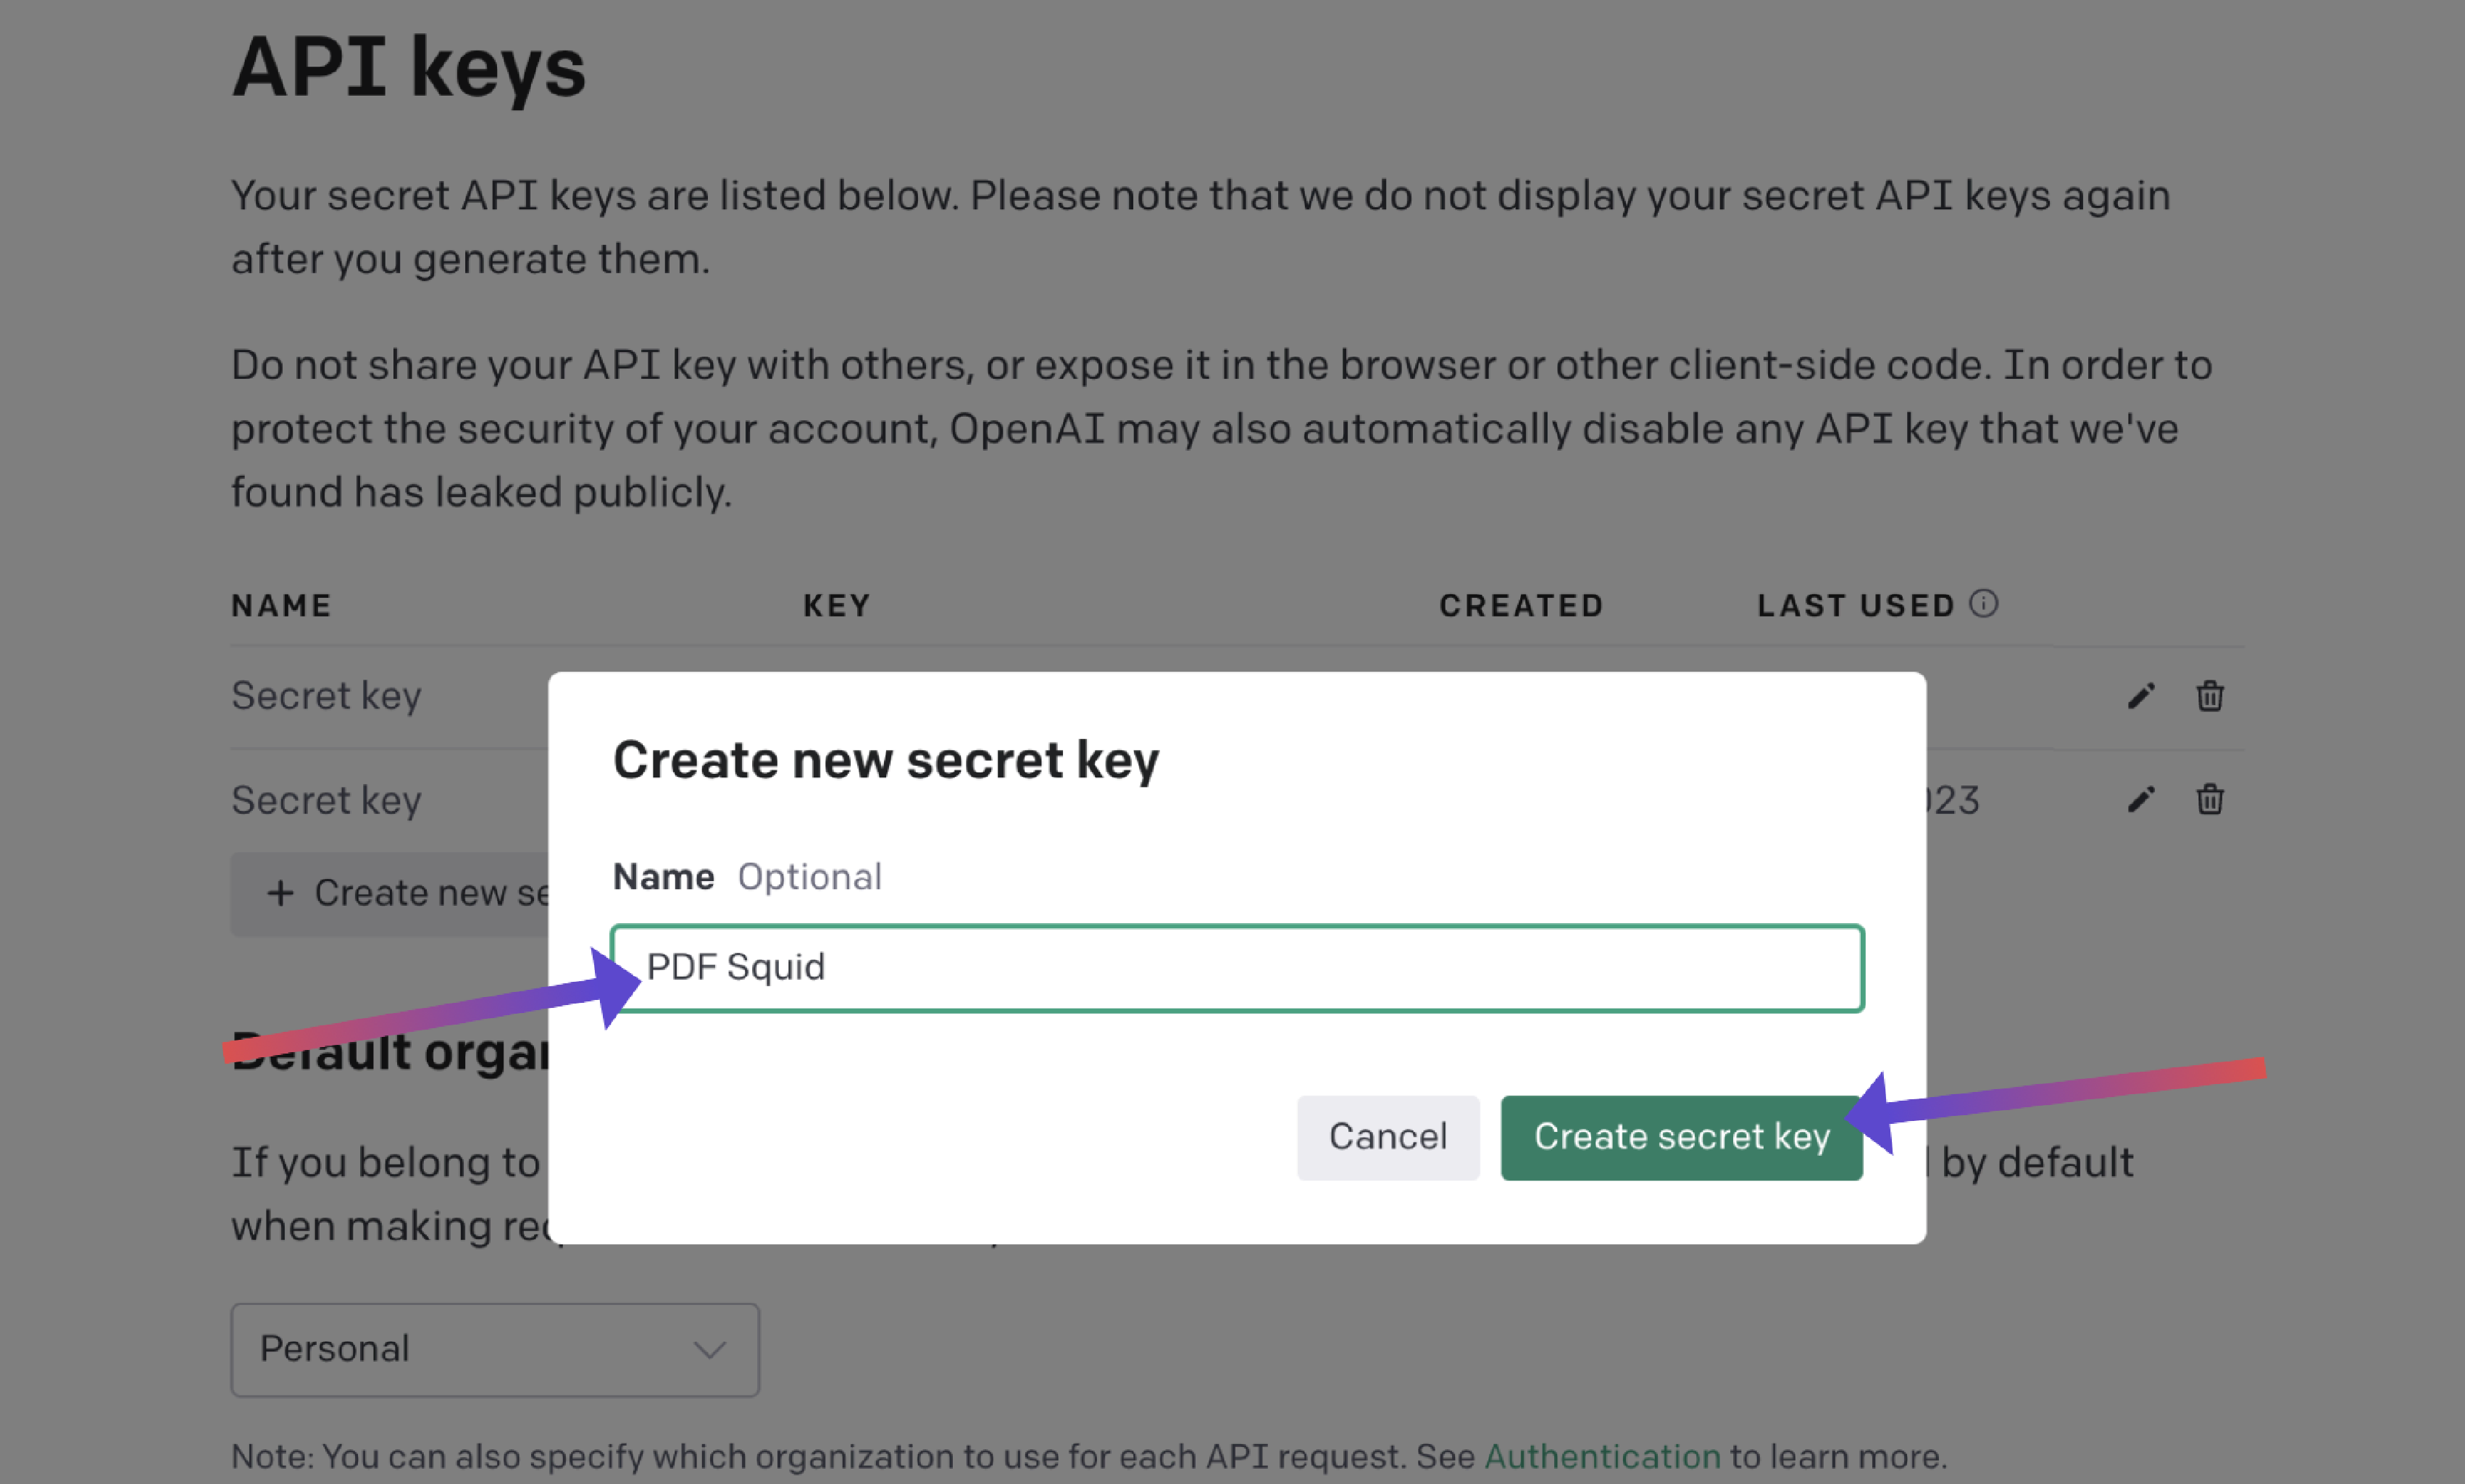Screen dimensions: 2465x1484
Task: Click the trash icon for the second secret key
Action: (x=2209, y=800)
